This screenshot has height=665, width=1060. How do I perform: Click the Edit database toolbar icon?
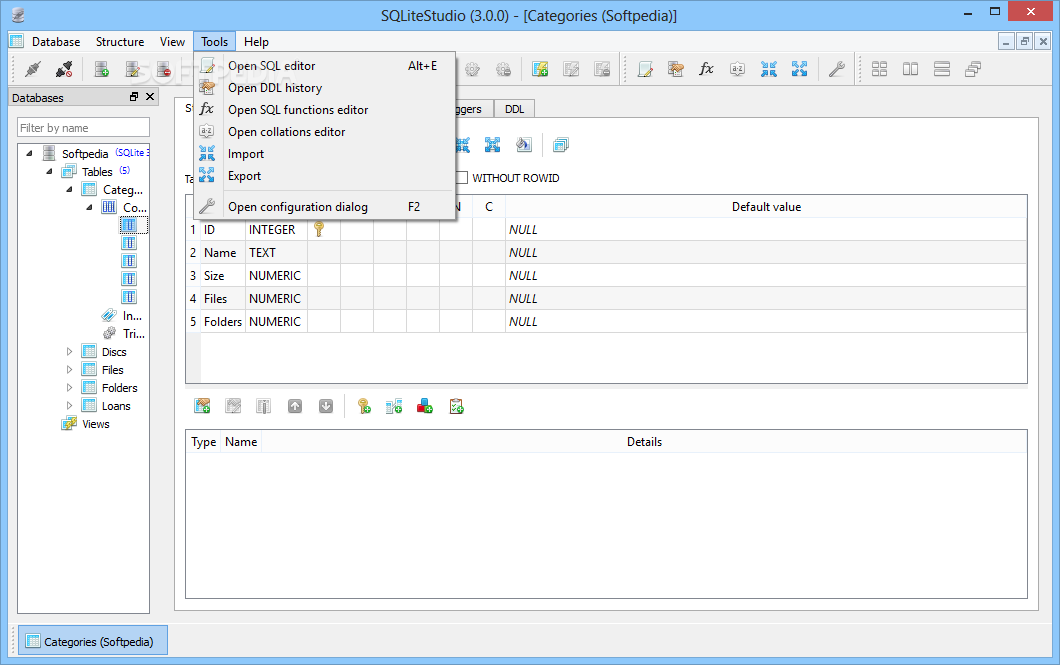tap(132, 69)
